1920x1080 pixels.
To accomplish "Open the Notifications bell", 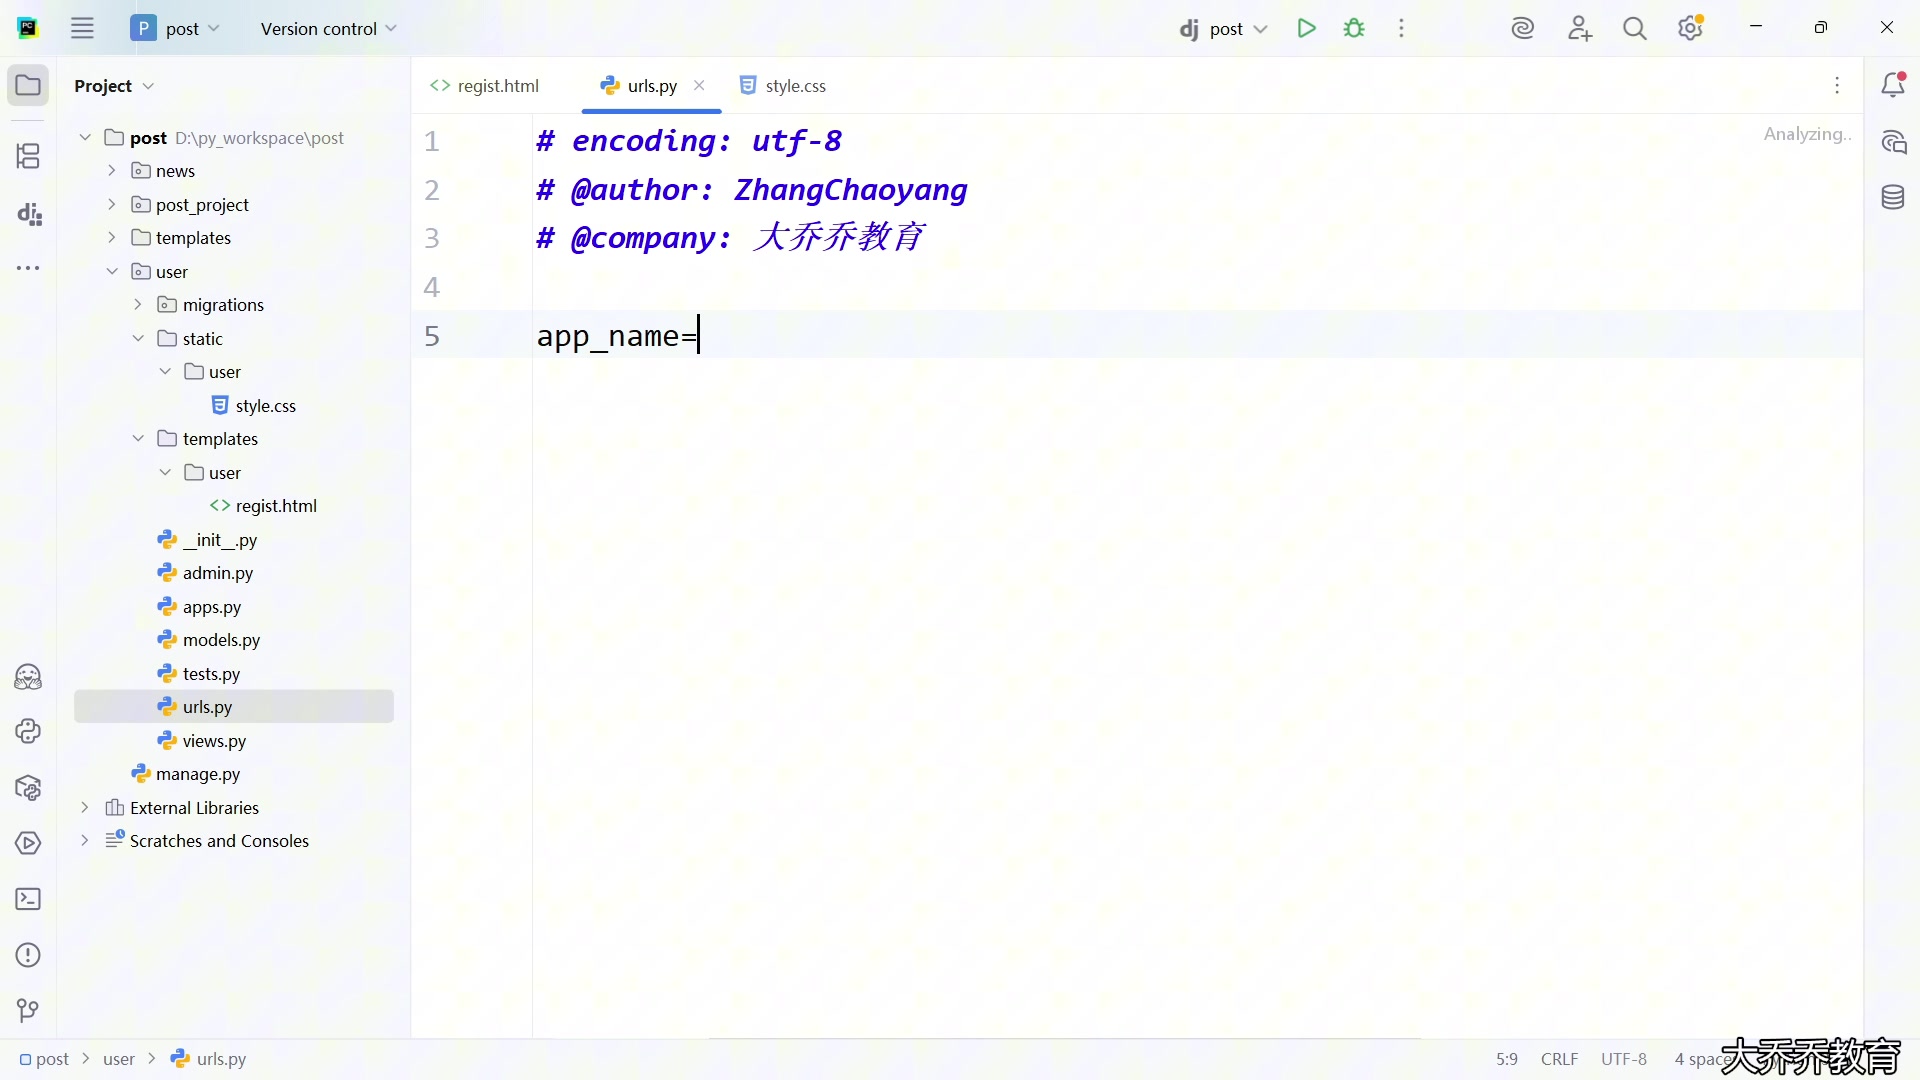I will pyautogui.click(x=1893, y=86).
